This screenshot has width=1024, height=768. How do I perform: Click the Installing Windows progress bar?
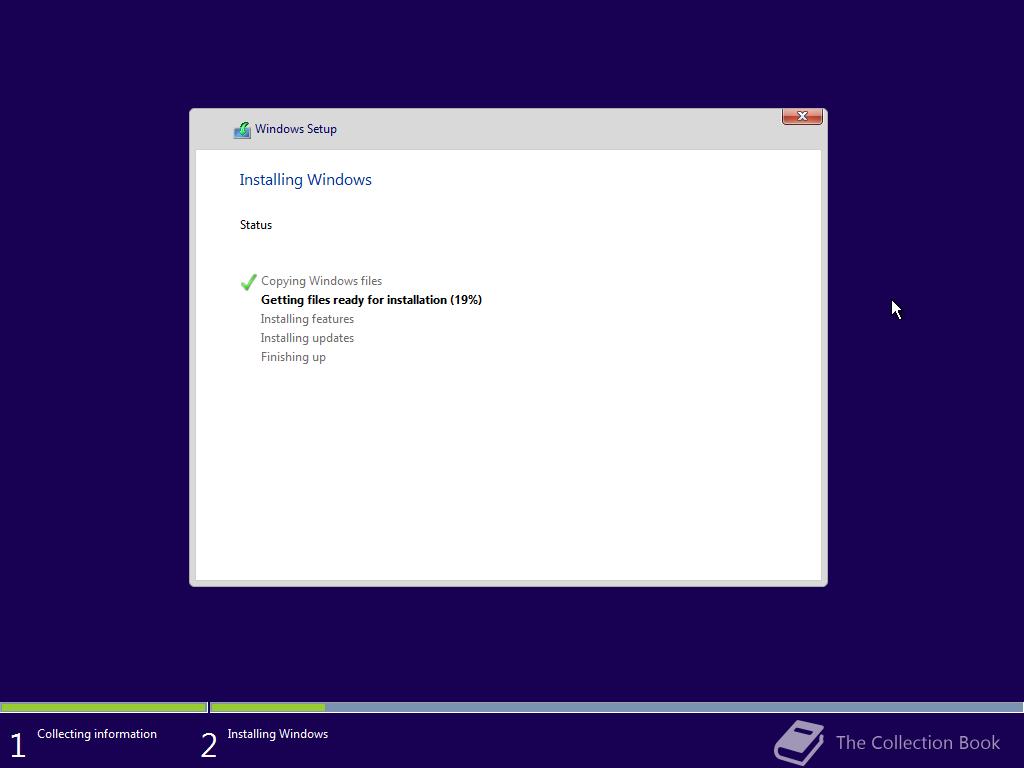click(x=616, y=707)
